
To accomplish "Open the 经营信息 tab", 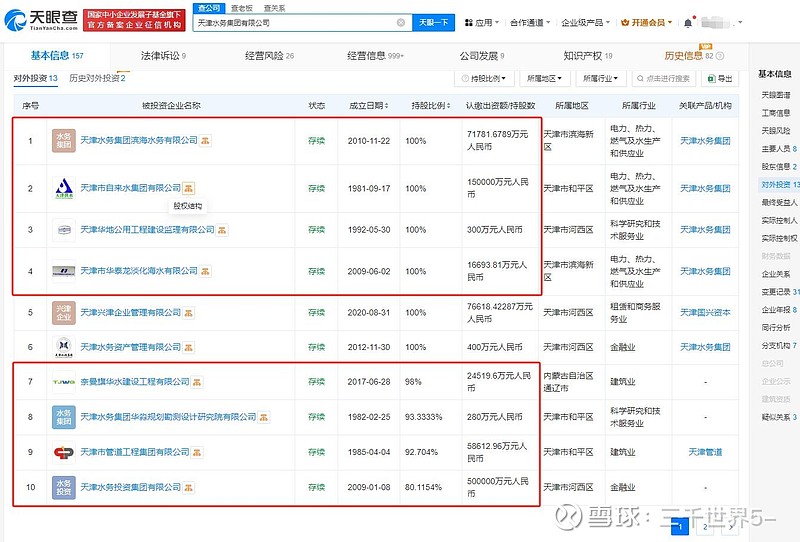I will click(375, 56).
